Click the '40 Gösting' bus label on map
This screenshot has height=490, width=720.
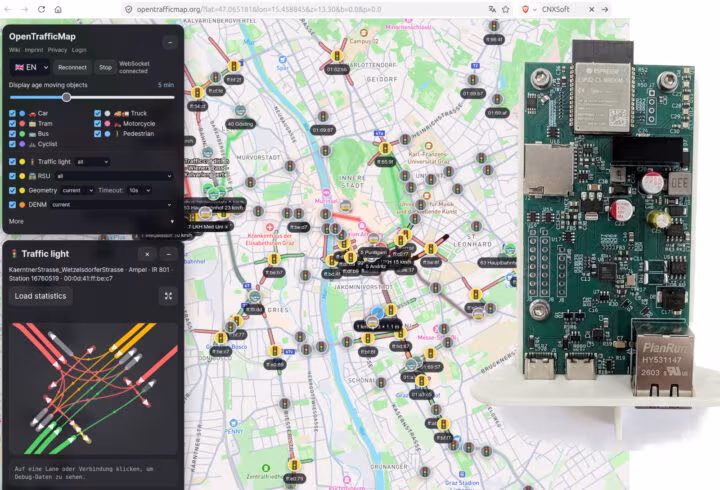pyautogui.click(x=241, y=124)
